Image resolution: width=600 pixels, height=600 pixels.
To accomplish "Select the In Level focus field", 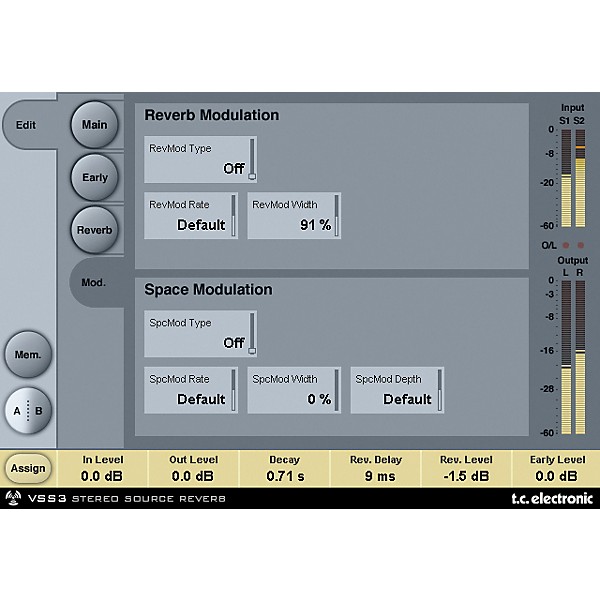I will [x=102, y=469].
